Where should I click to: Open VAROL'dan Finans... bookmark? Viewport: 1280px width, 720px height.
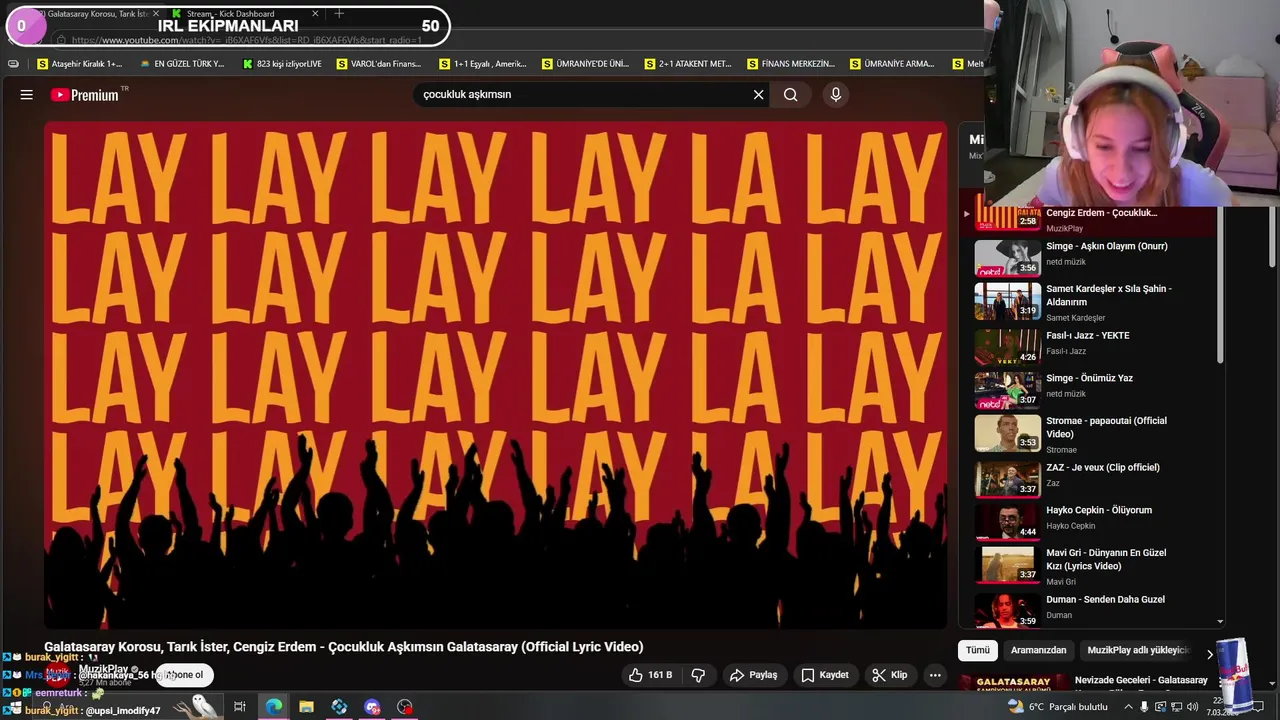[x=379, y=64]
